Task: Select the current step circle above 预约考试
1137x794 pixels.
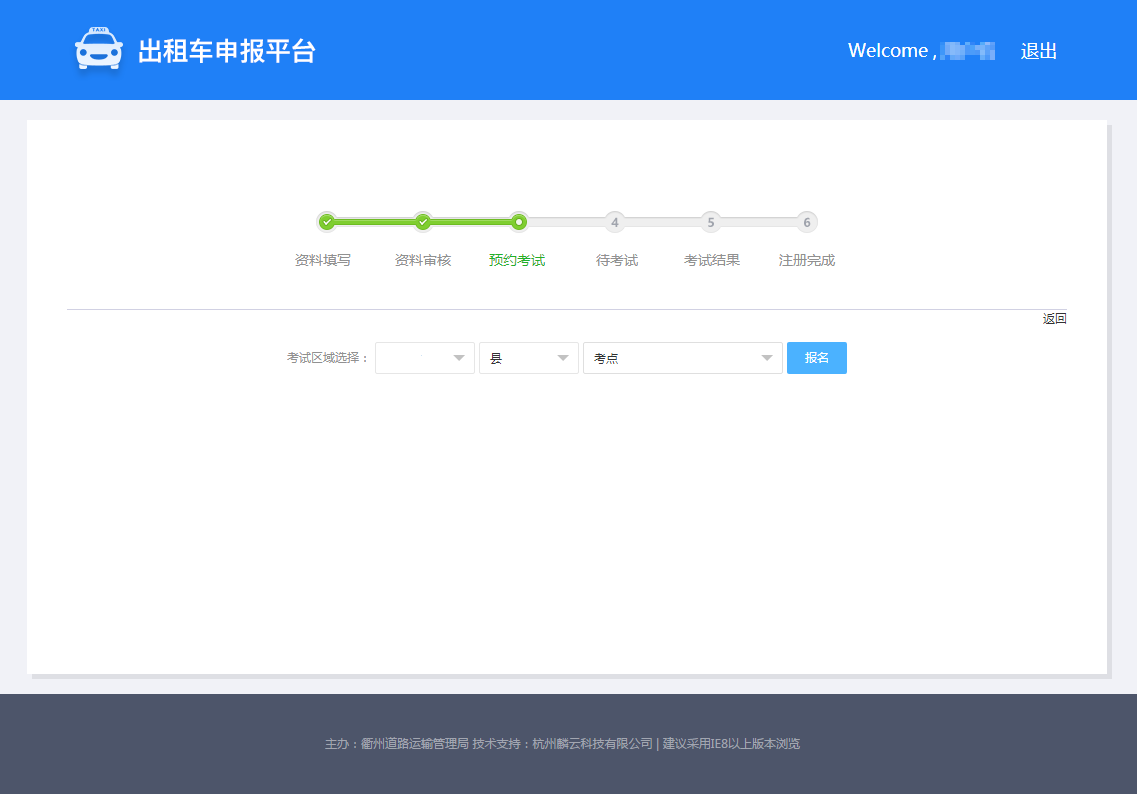Action: tap(518, 222)
